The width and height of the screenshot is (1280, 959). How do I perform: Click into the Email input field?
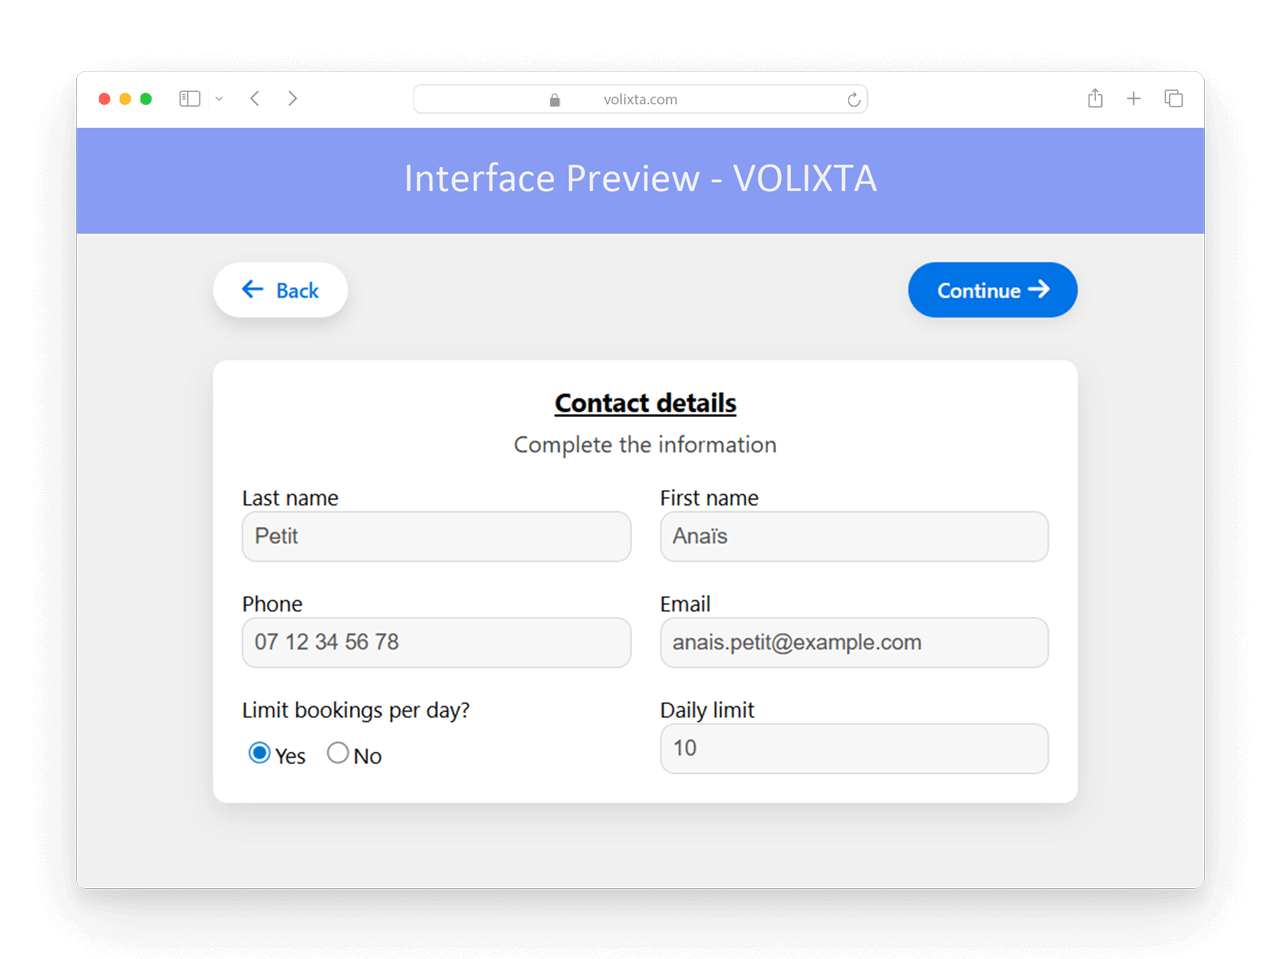click(854, 643)
